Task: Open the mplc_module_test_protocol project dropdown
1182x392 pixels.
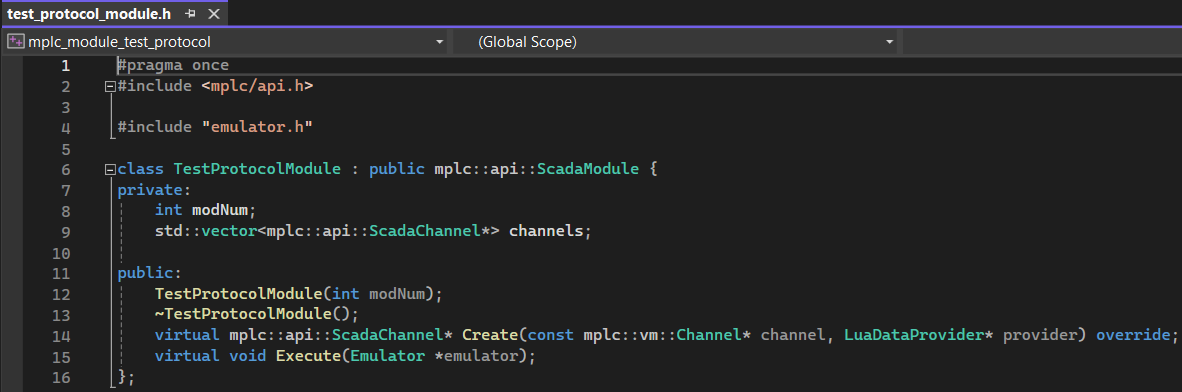Action: (x=439, y=42)
